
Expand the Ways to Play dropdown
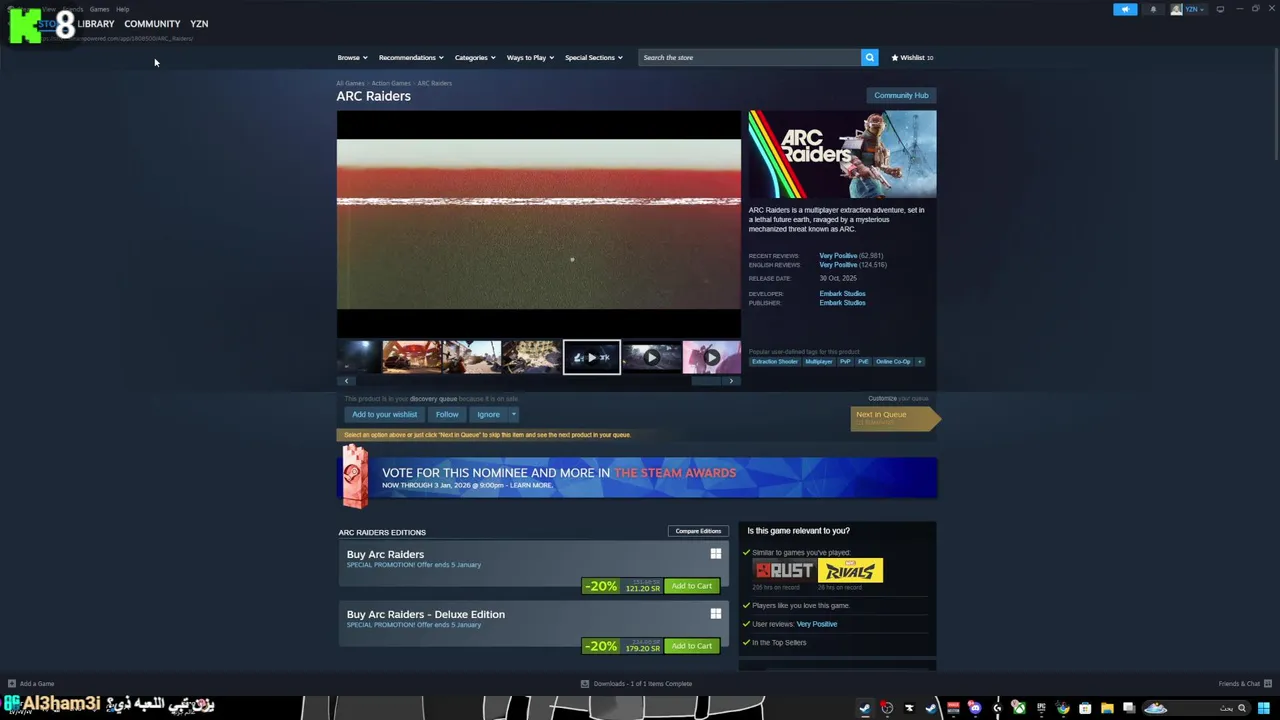pos(530,58)
